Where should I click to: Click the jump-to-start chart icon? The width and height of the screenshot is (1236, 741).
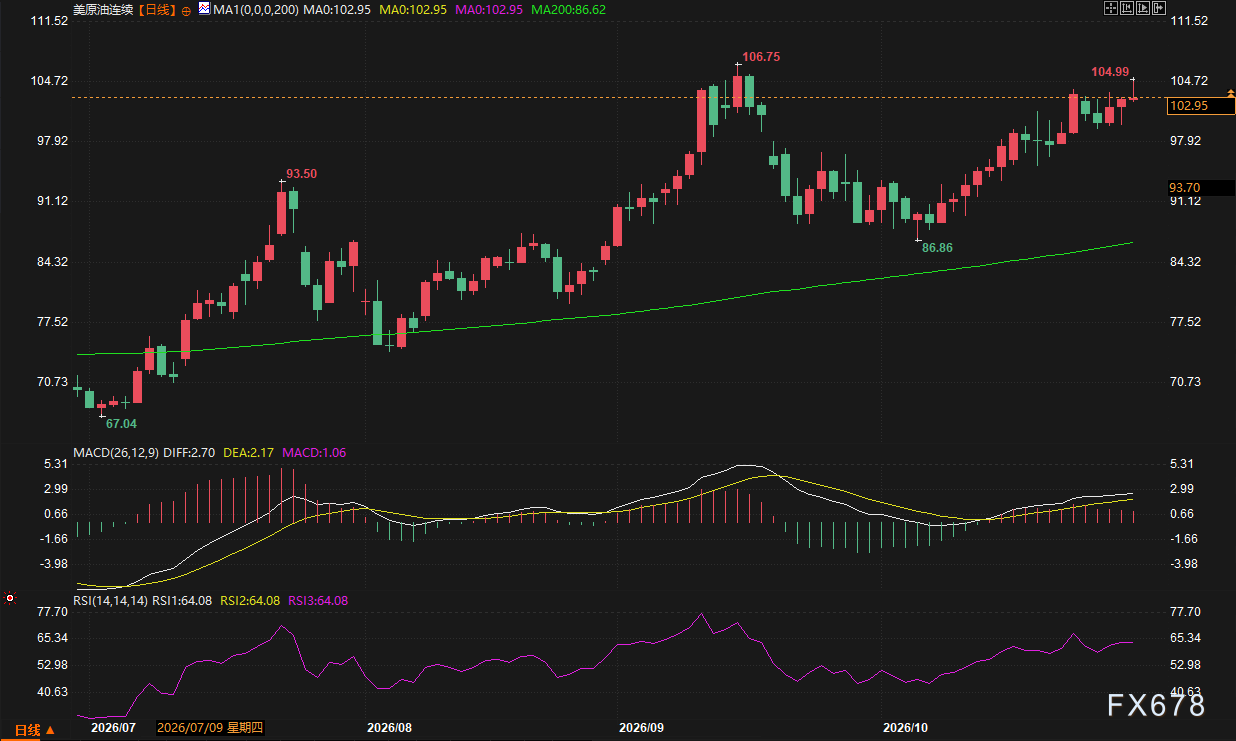coord(1126,8)
